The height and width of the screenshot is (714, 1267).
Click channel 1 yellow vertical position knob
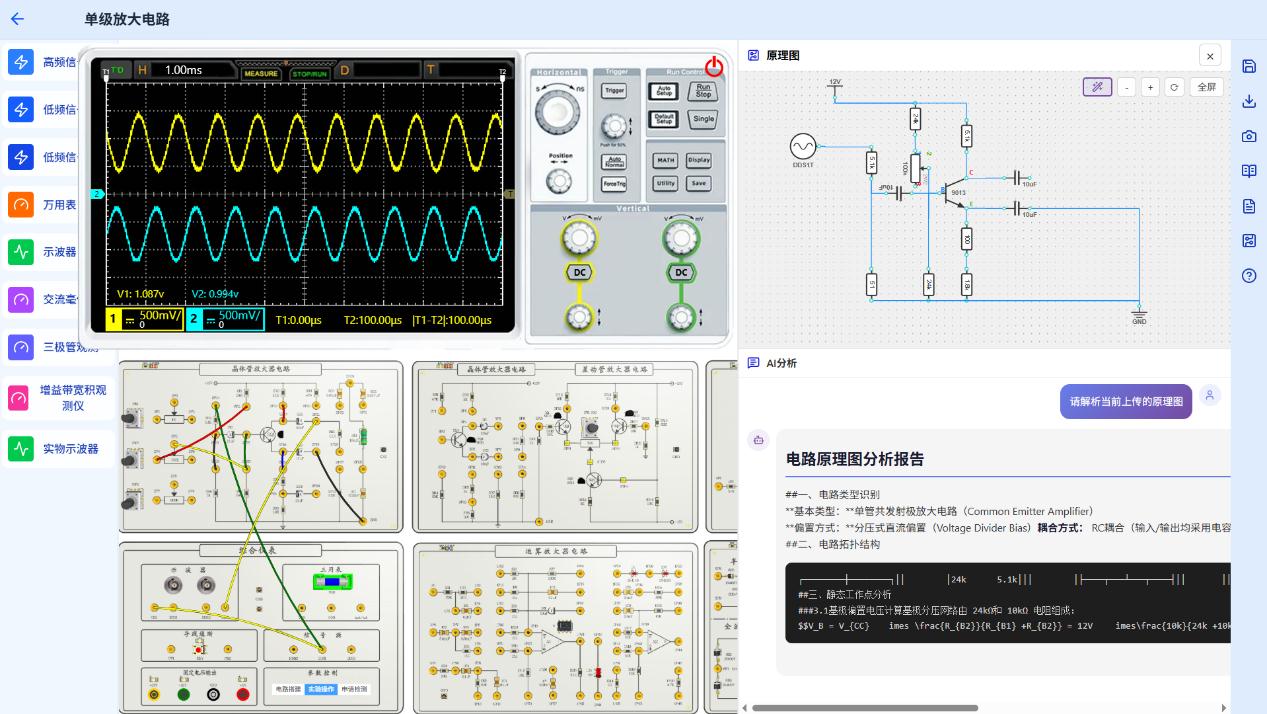[x=579, y=318]
